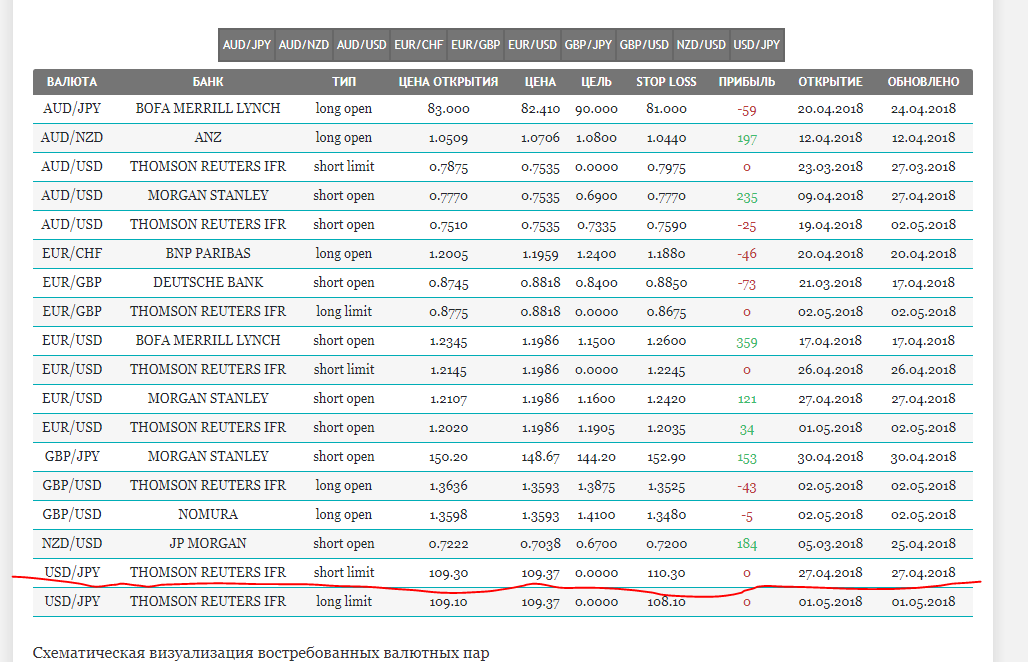1028x662 pixels.
Task: Open the EUR/CHF filter tab
Action: (418, 45)
